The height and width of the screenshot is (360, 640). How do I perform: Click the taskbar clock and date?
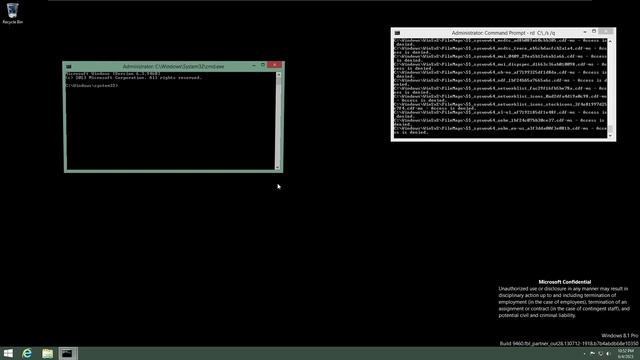[x=625, y=353]
